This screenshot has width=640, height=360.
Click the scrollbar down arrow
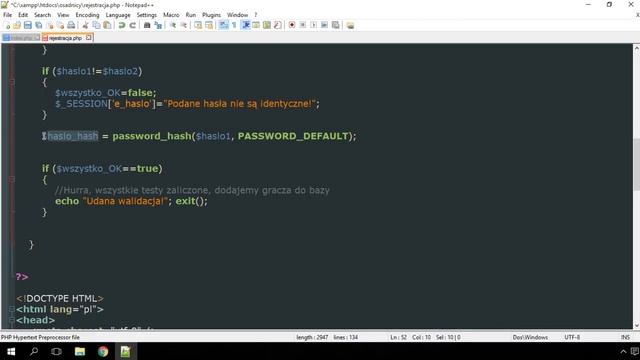[636, 325]
